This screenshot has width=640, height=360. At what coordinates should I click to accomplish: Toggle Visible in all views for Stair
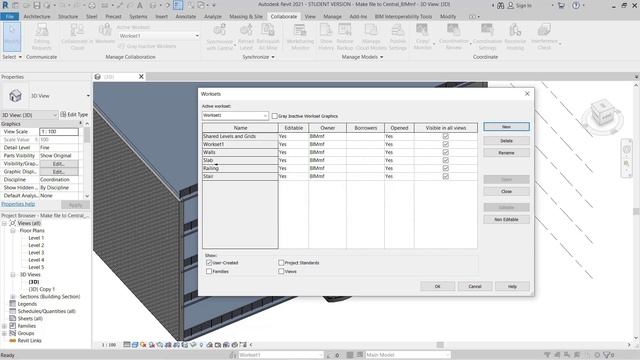(446, 176)
